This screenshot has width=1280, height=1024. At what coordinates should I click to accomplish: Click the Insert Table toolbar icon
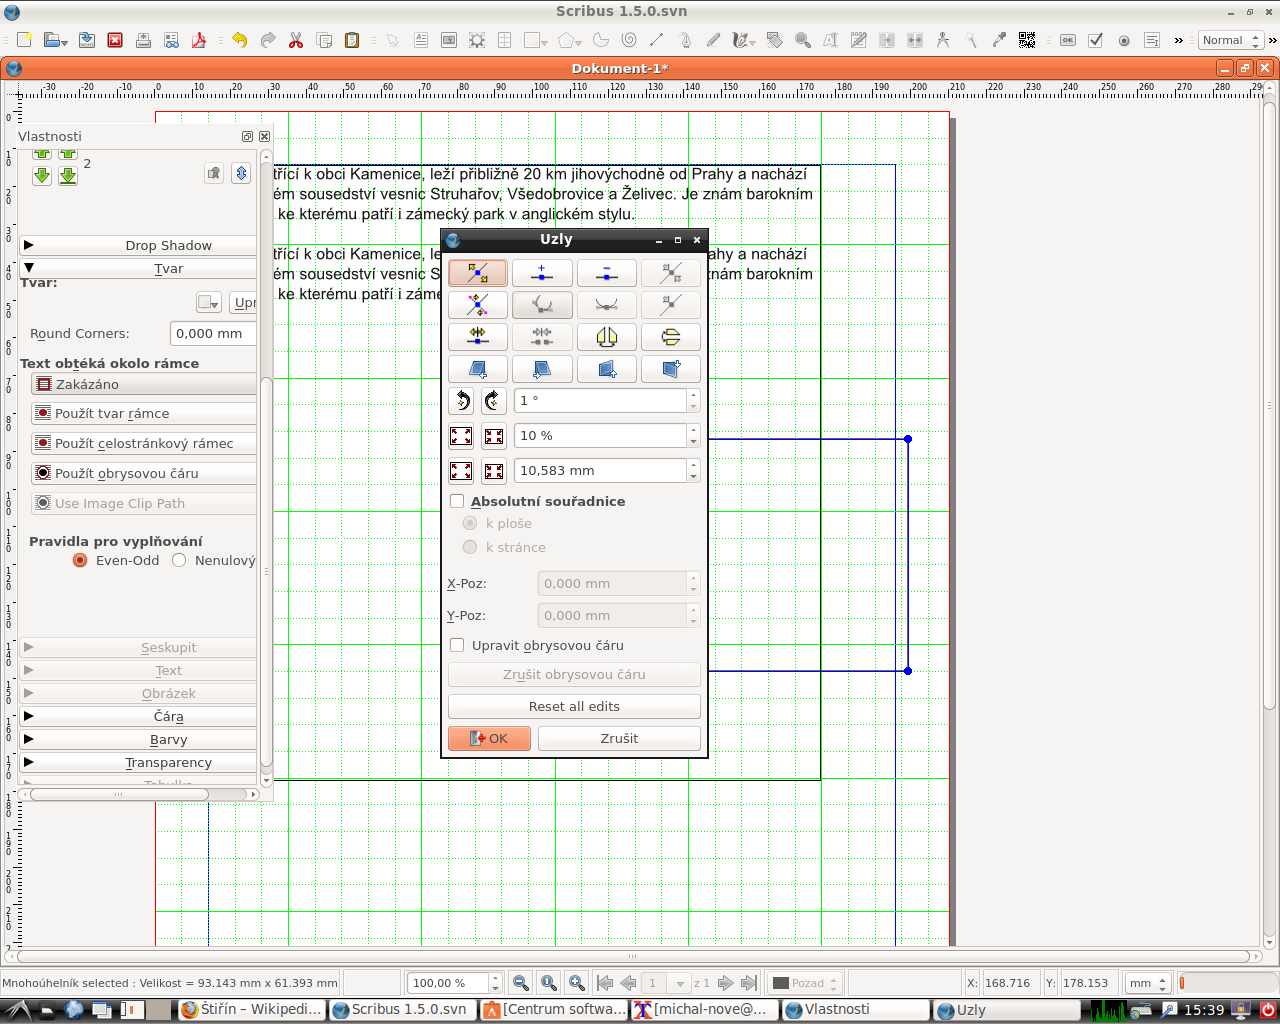coord(504,40)
